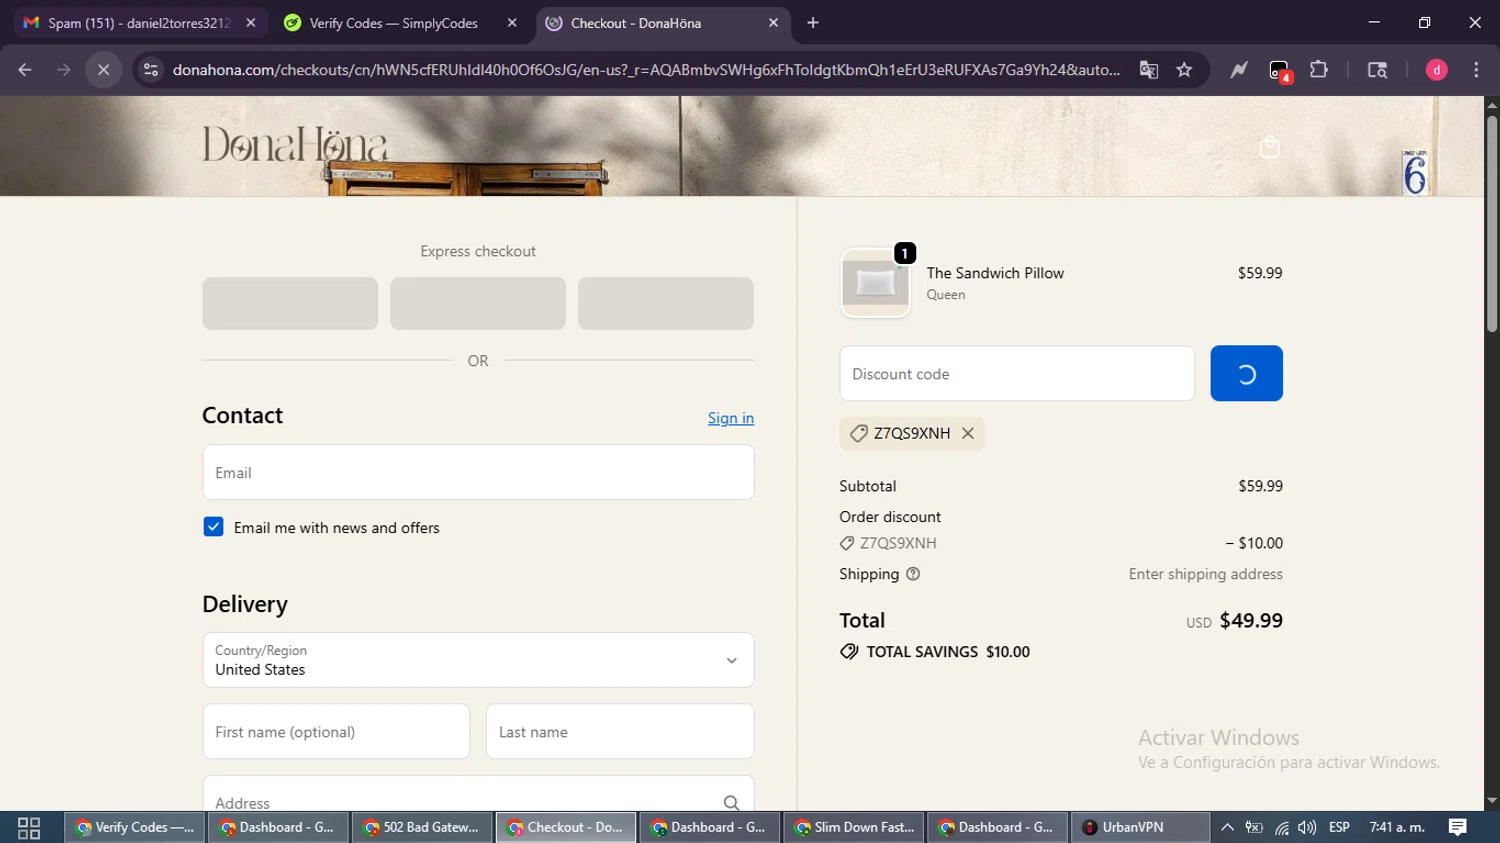Click the Discount code field
Viewport: 1500px width, 843px height.
1017,374
